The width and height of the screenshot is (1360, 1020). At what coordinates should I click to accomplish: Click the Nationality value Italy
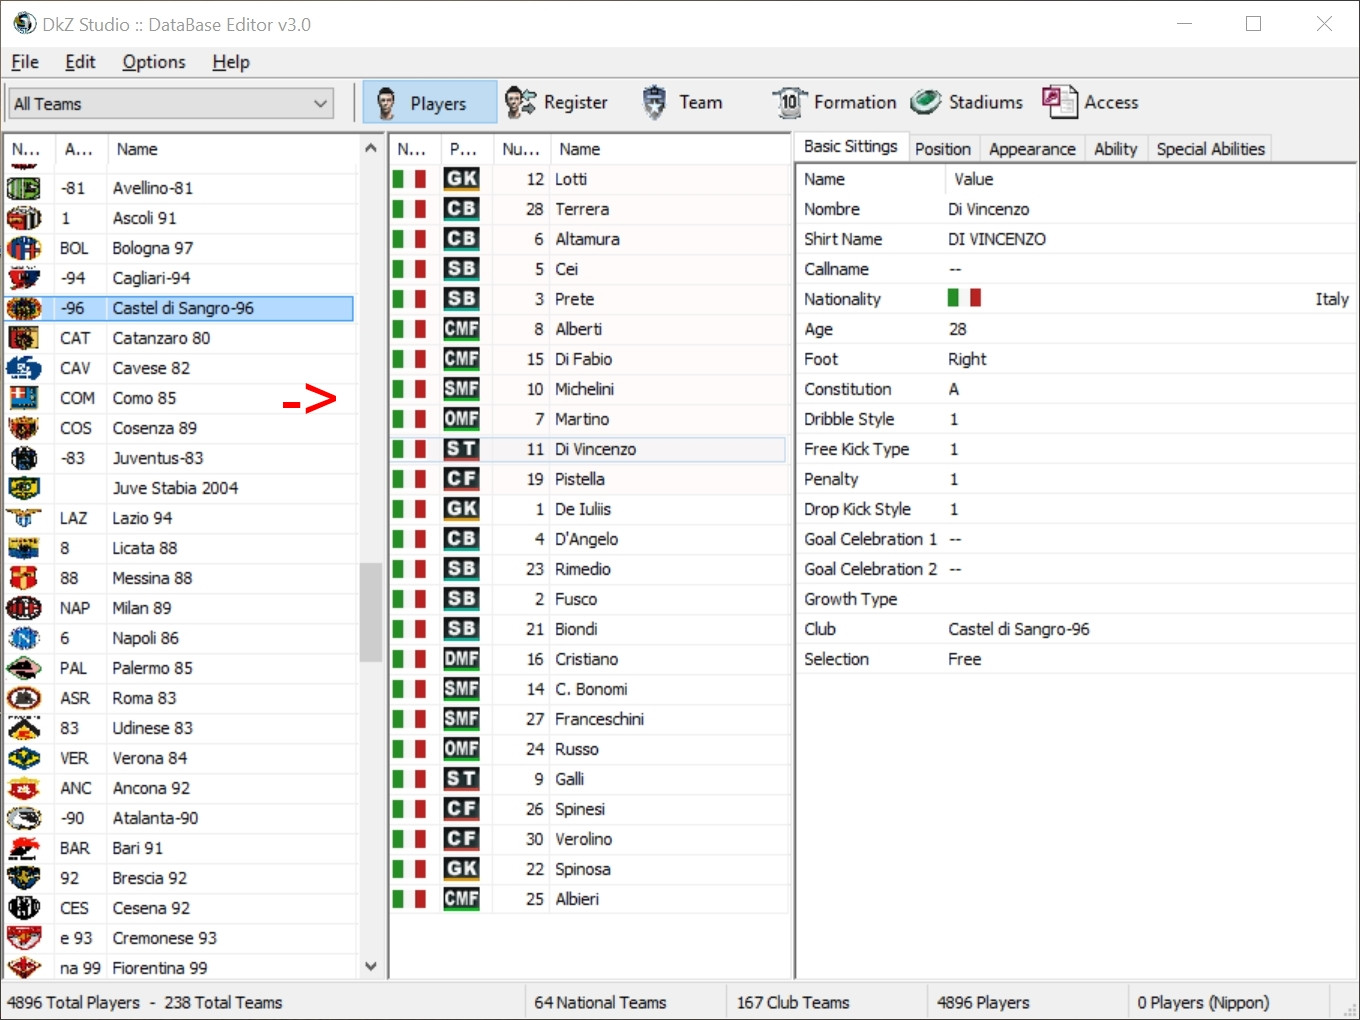click(1332, 299)
